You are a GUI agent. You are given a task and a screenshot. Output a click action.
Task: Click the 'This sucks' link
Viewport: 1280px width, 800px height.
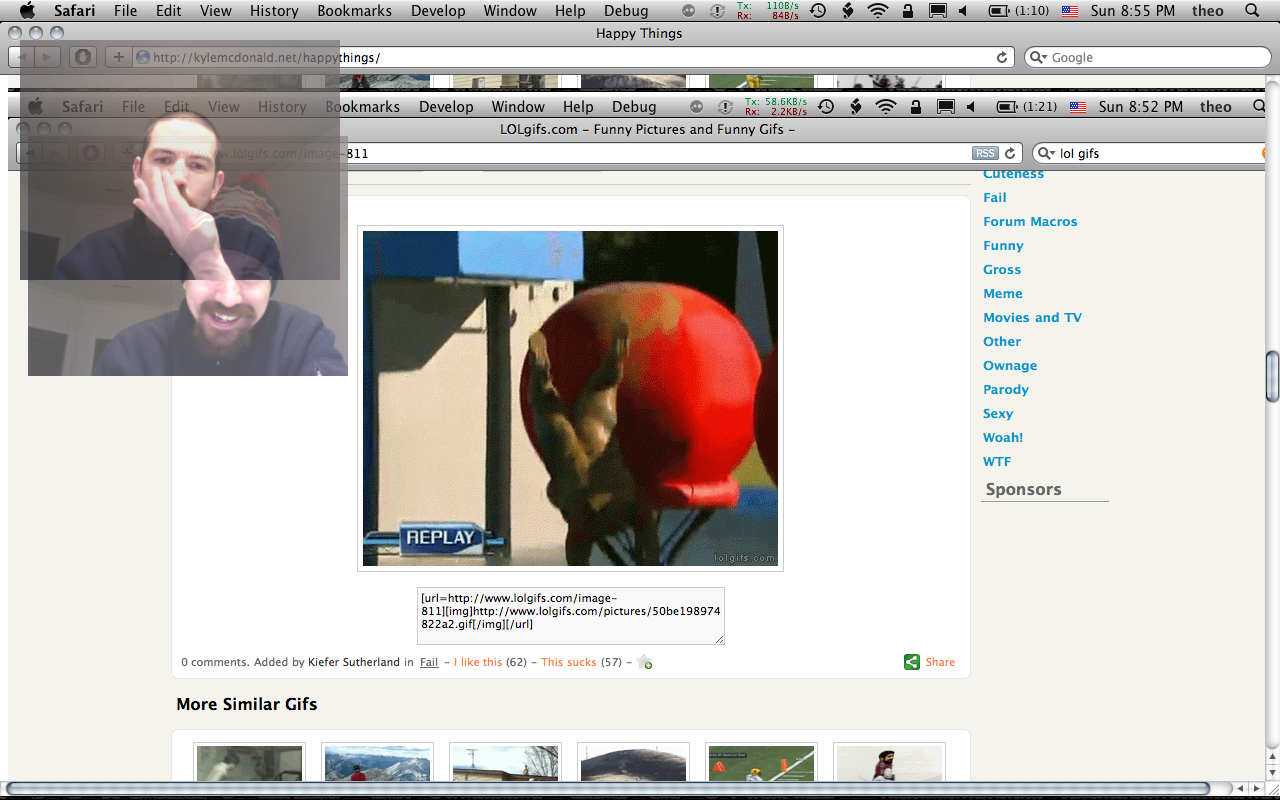pos(568,662)
